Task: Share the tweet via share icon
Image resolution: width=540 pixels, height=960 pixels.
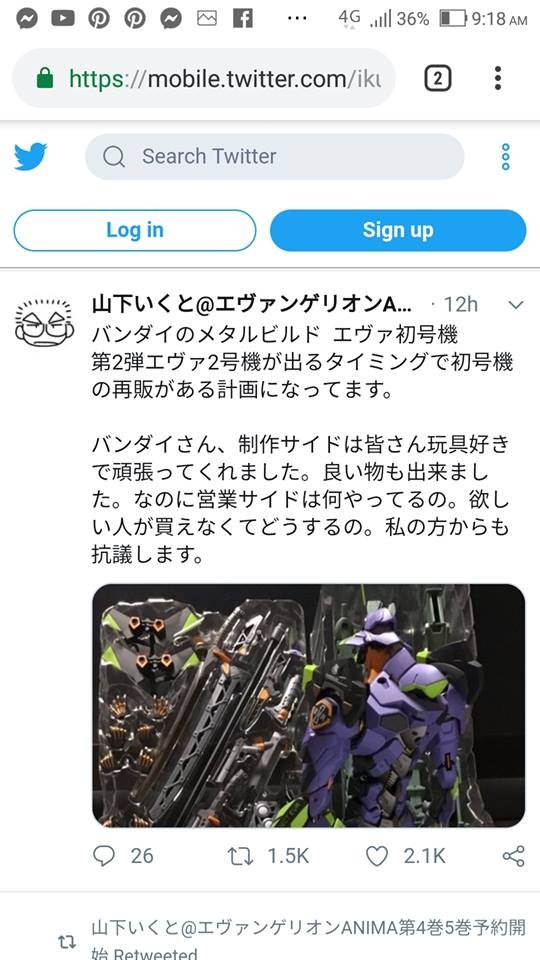Action: coord(513,855)
